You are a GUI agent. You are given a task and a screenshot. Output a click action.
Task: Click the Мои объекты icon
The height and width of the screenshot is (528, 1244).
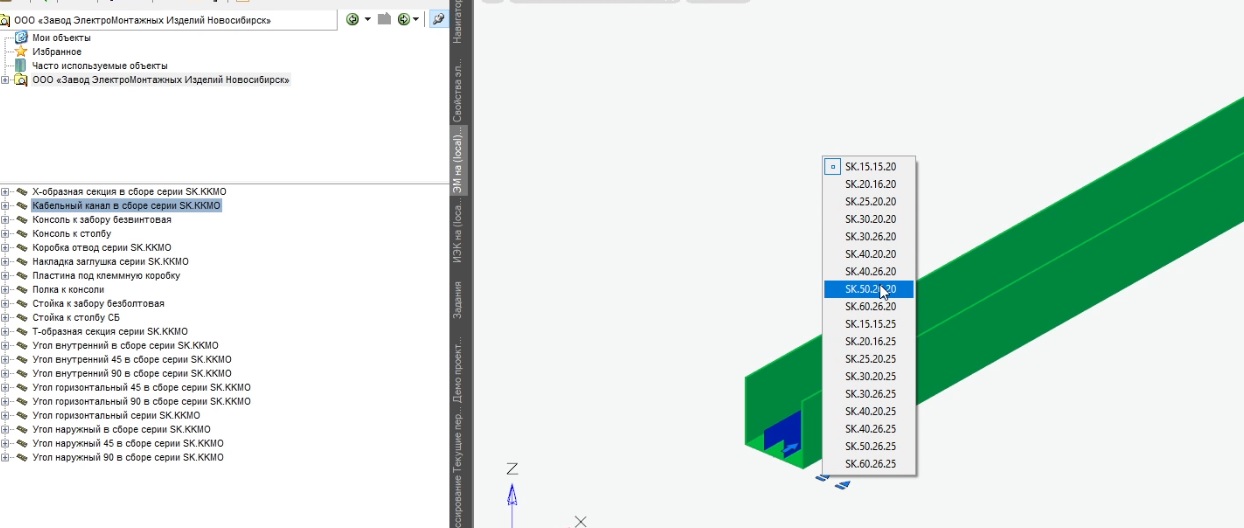(x=21, y=37)
